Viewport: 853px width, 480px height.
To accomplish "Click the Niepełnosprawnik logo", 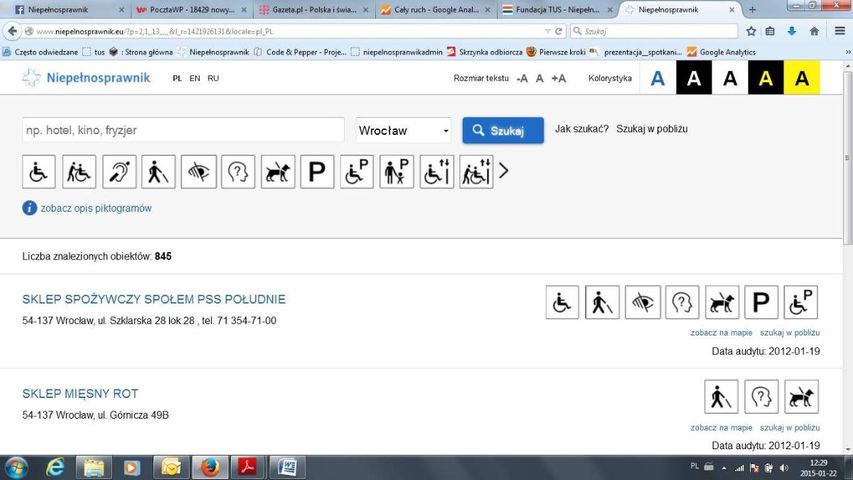I will tap(85, 77).
